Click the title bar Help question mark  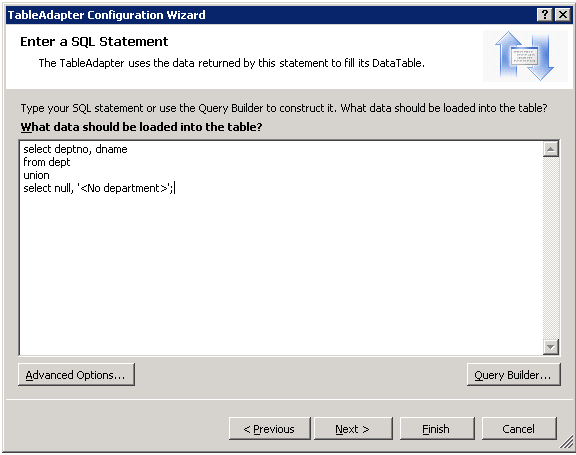pyautogui.click(x=544, y=15)
